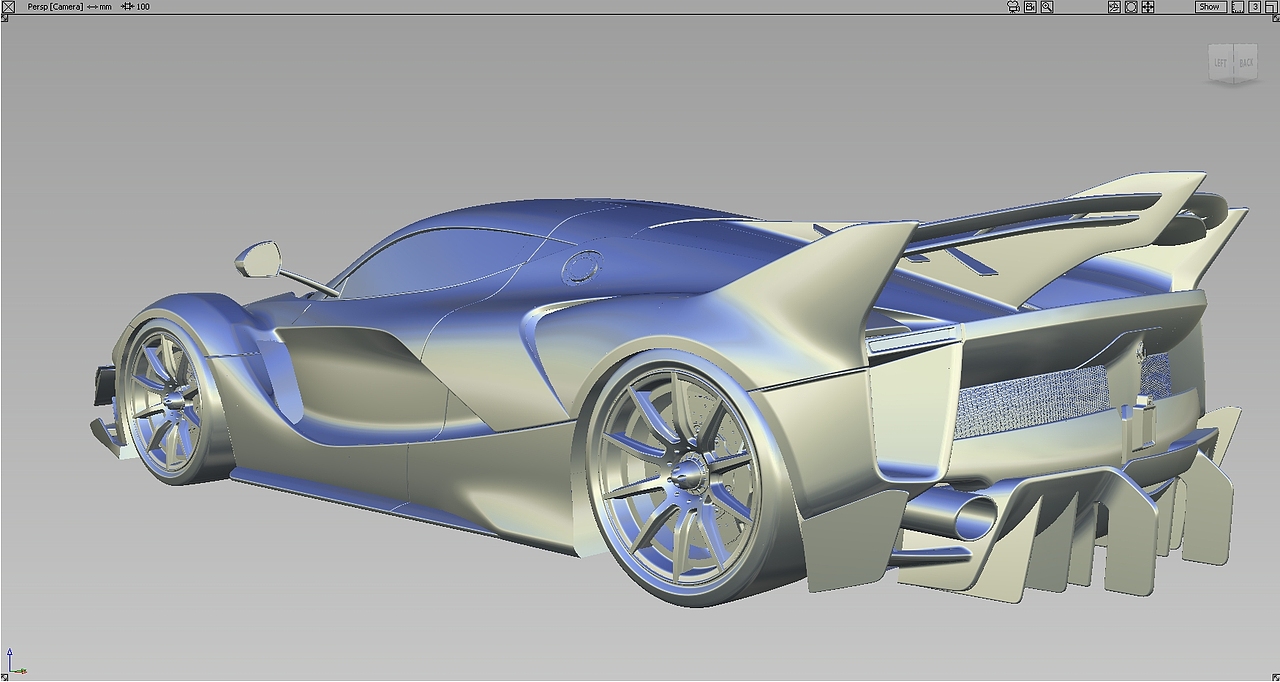
Task: Click the pan arrows icon
Action: 1146,6
